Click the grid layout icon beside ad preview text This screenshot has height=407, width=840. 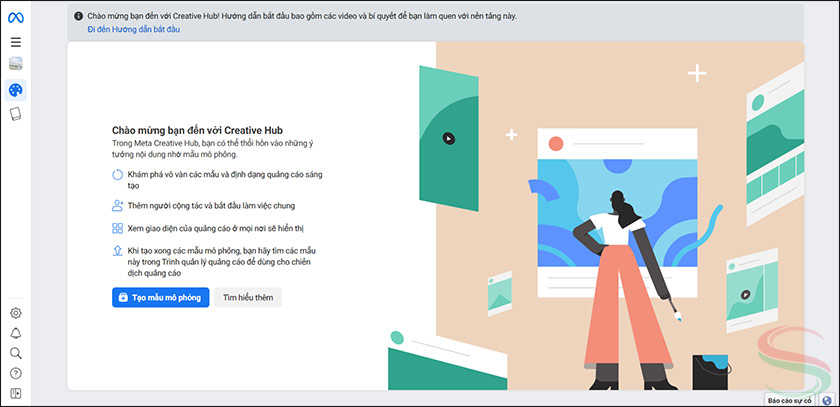pos(117,229)
